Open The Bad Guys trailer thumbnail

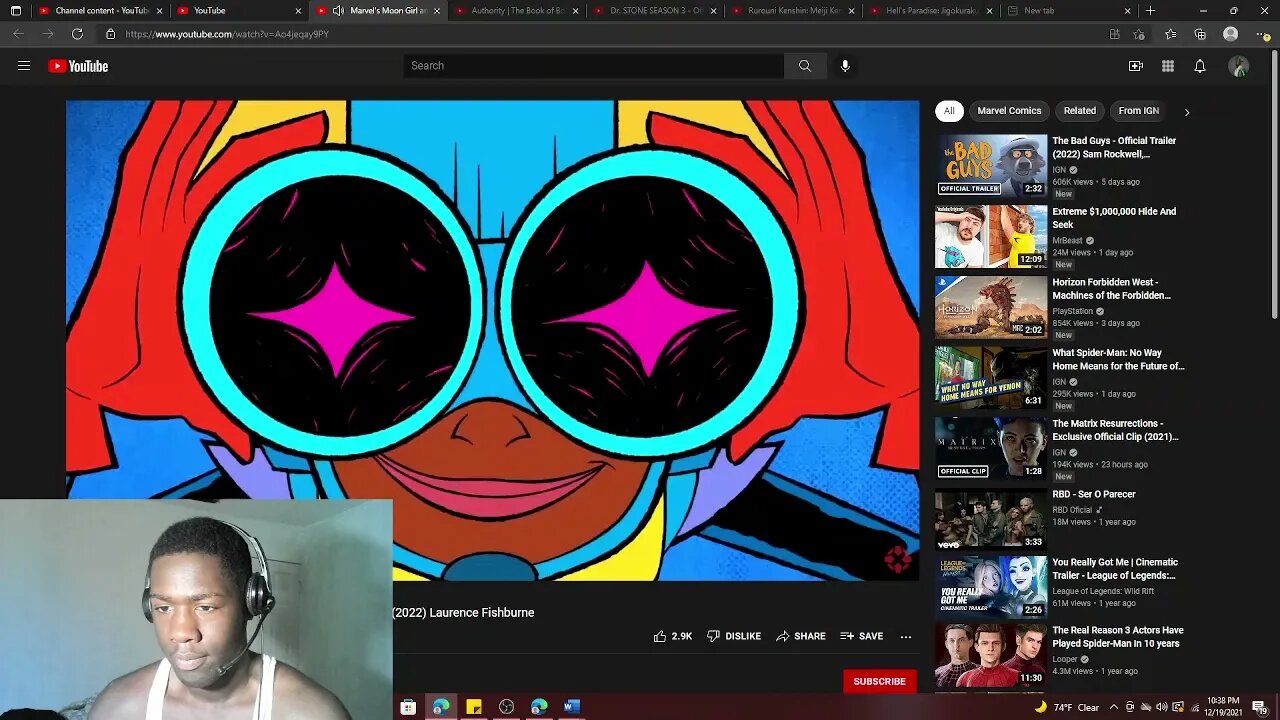click(x=991, y=166)
